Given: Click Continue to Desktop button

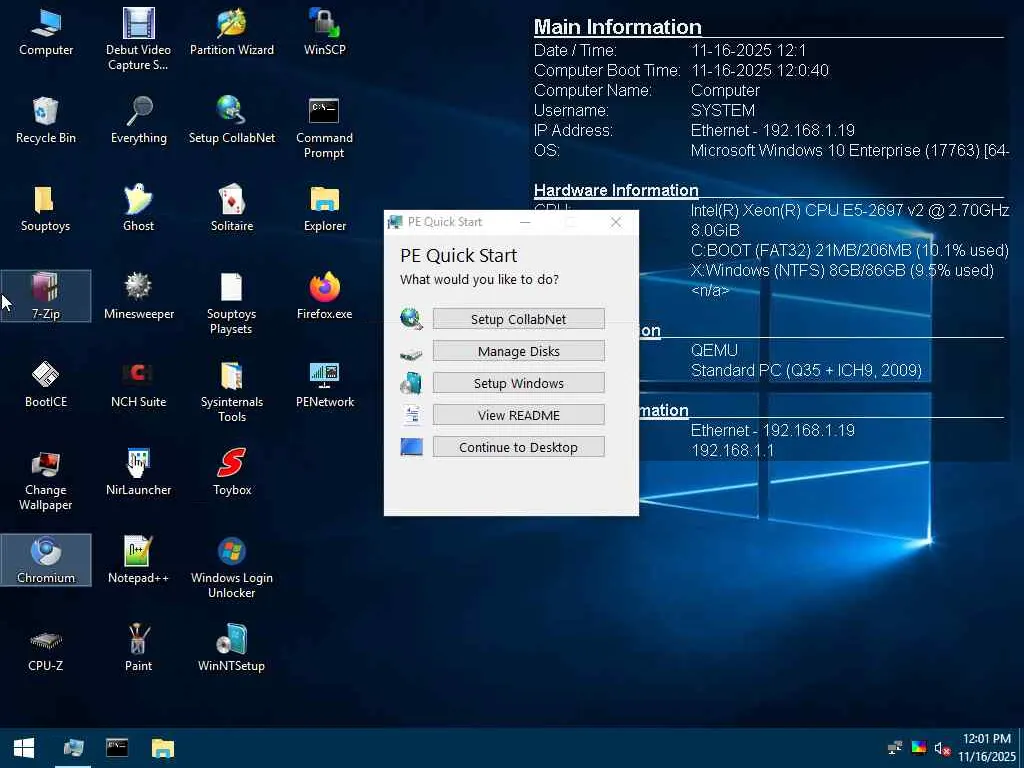Looking at the screenshot, I should pyautogui.click(x=519, y=447).
